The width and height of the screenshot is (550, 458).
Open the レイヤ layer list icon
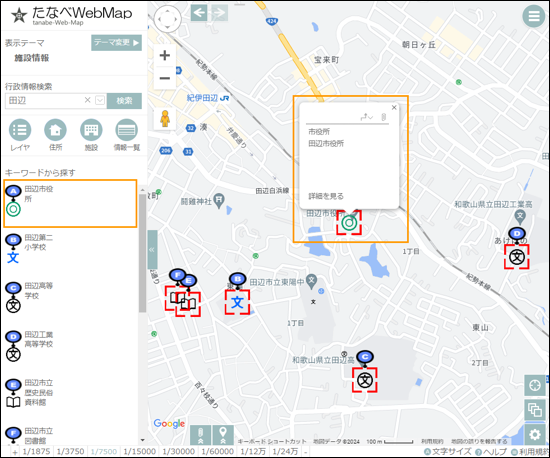(x=20, y=130)
